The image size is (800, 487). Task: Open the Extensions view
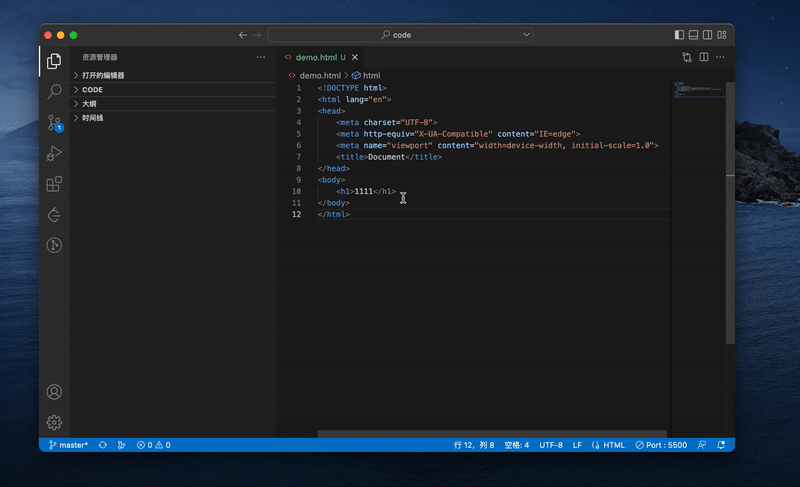click(x=54, y=184)
